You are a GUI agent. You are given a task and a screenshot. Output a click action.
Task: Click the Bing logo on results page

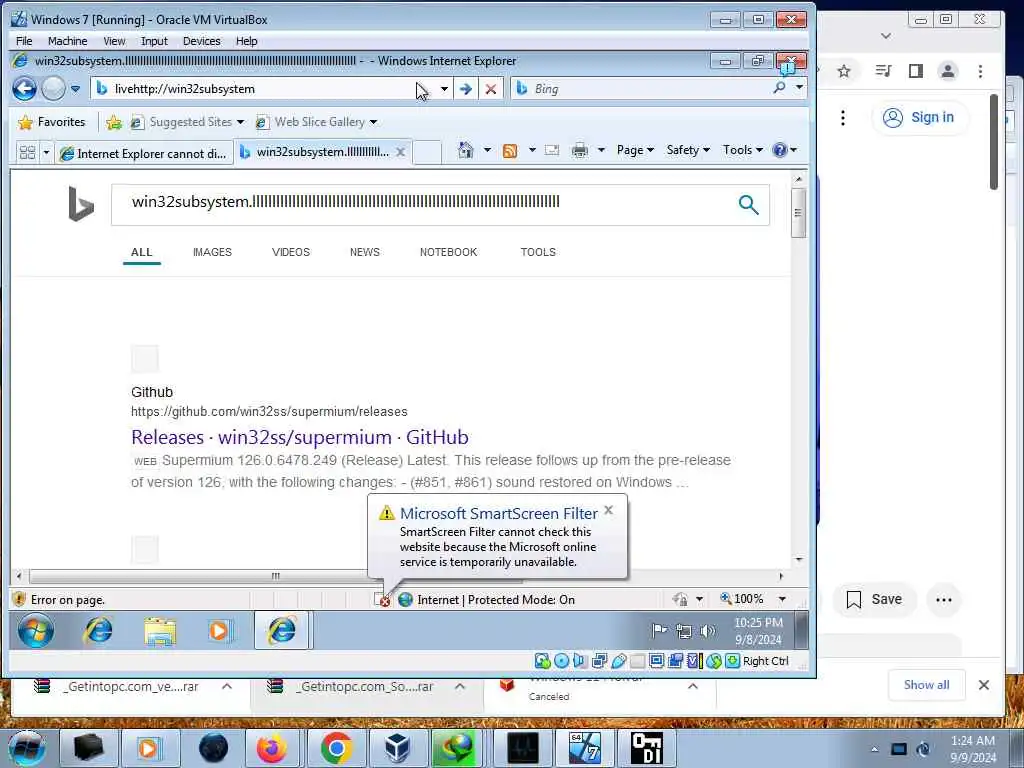[x=81, y=204]
